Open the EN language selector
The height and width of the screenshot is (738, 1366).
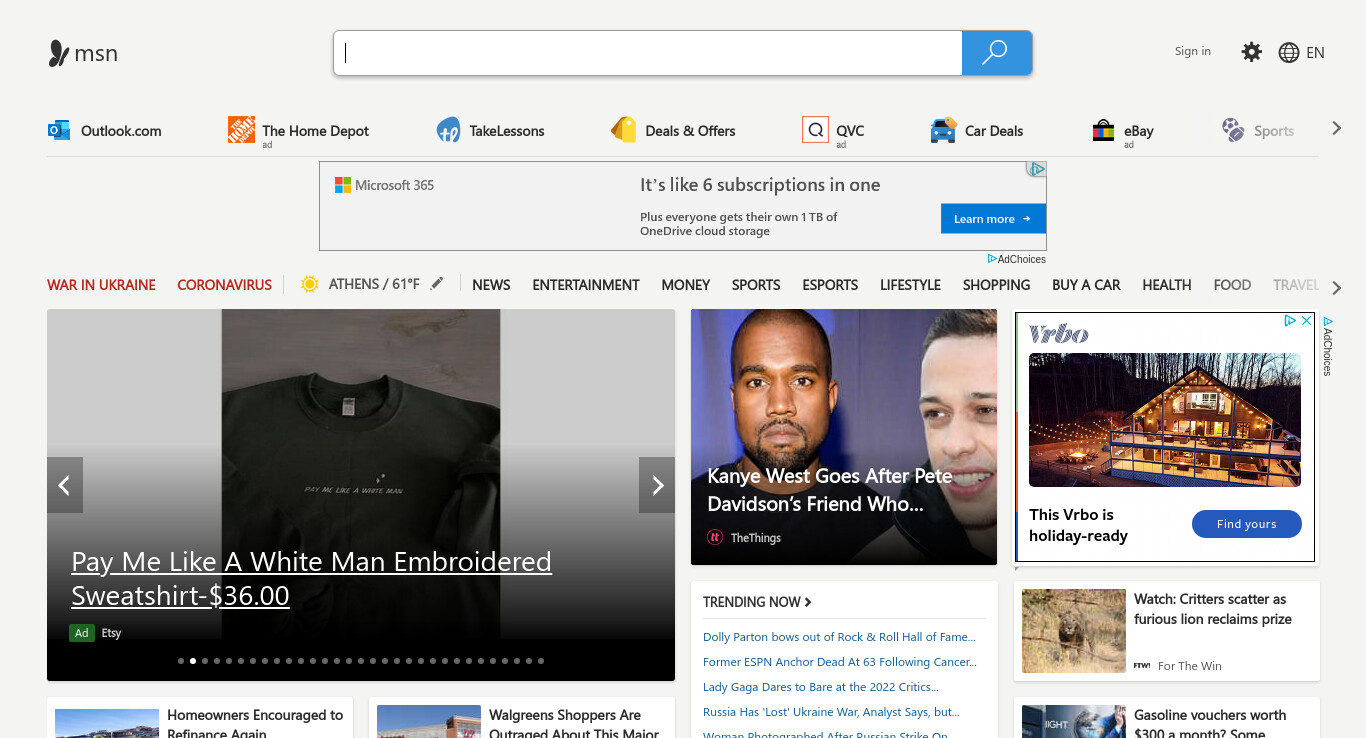click(1315, 53)
